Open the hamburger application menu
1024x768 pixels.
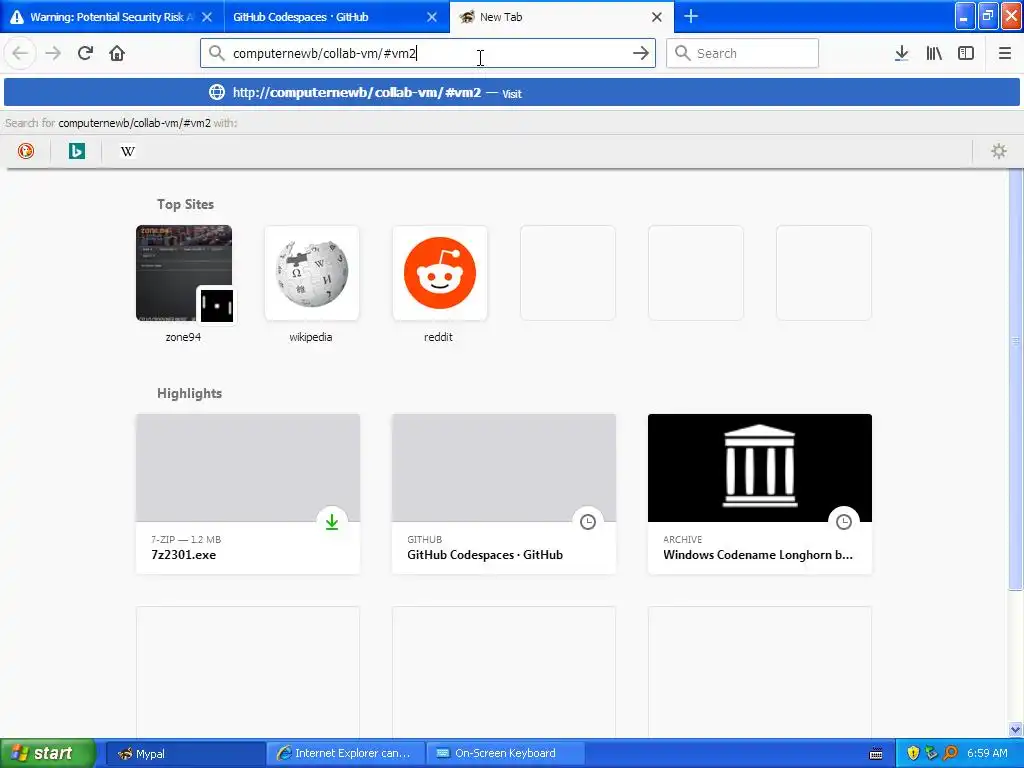pyautogui.click(x=1004, y=53)
